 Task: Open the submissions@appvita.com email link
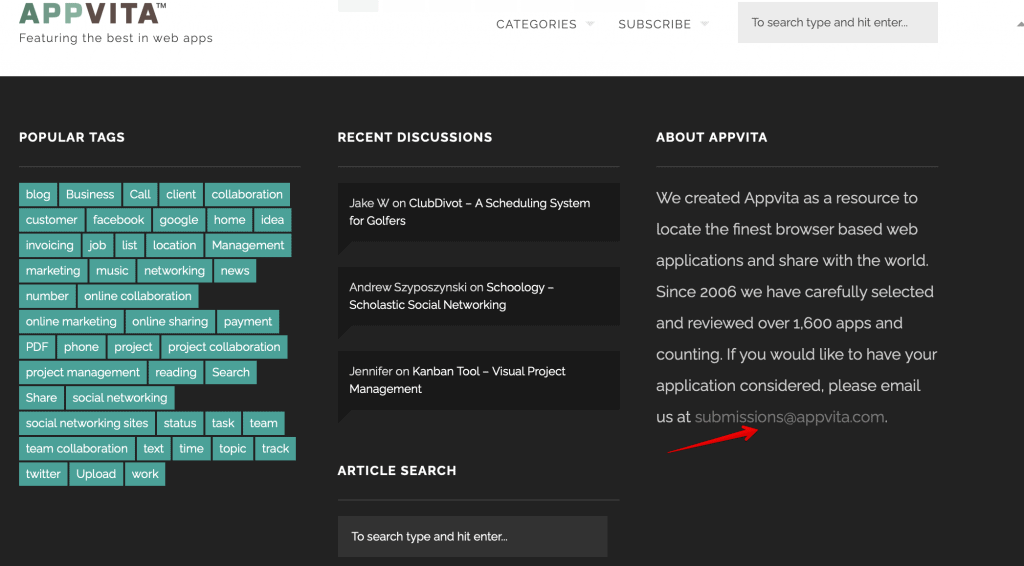pos(789,417)
